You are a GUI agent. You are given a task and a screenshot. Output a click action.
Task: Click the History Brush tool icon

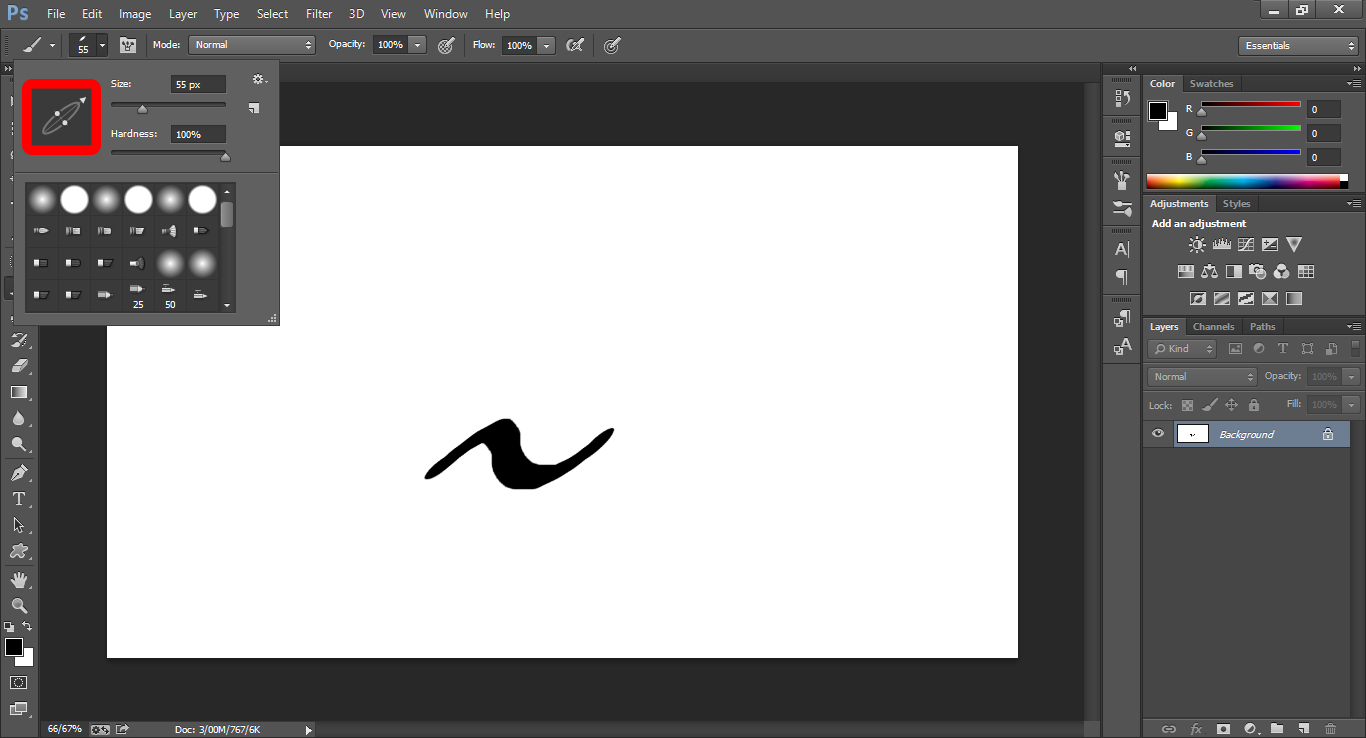pyautogui.click(x=19, y=340)
